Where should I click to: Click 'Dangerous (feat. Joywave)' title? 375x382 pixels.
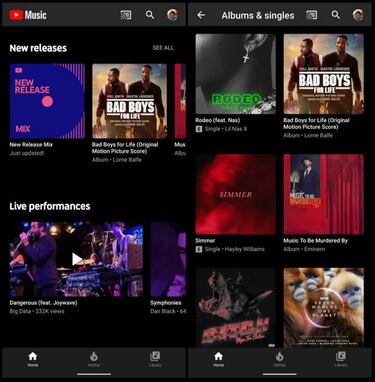(x=43, y=303)
